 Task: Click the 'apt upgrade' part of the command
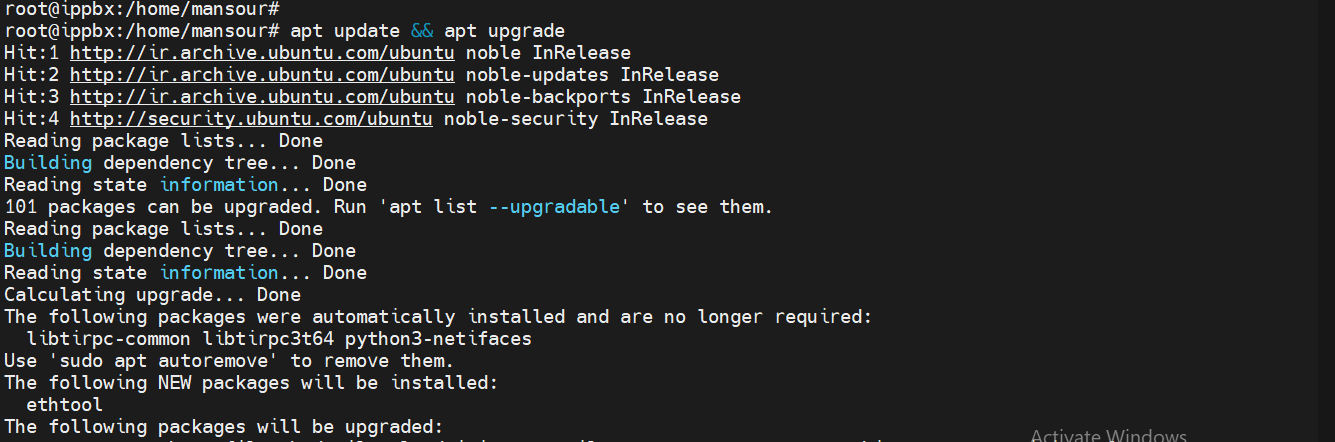click(504, 31)
